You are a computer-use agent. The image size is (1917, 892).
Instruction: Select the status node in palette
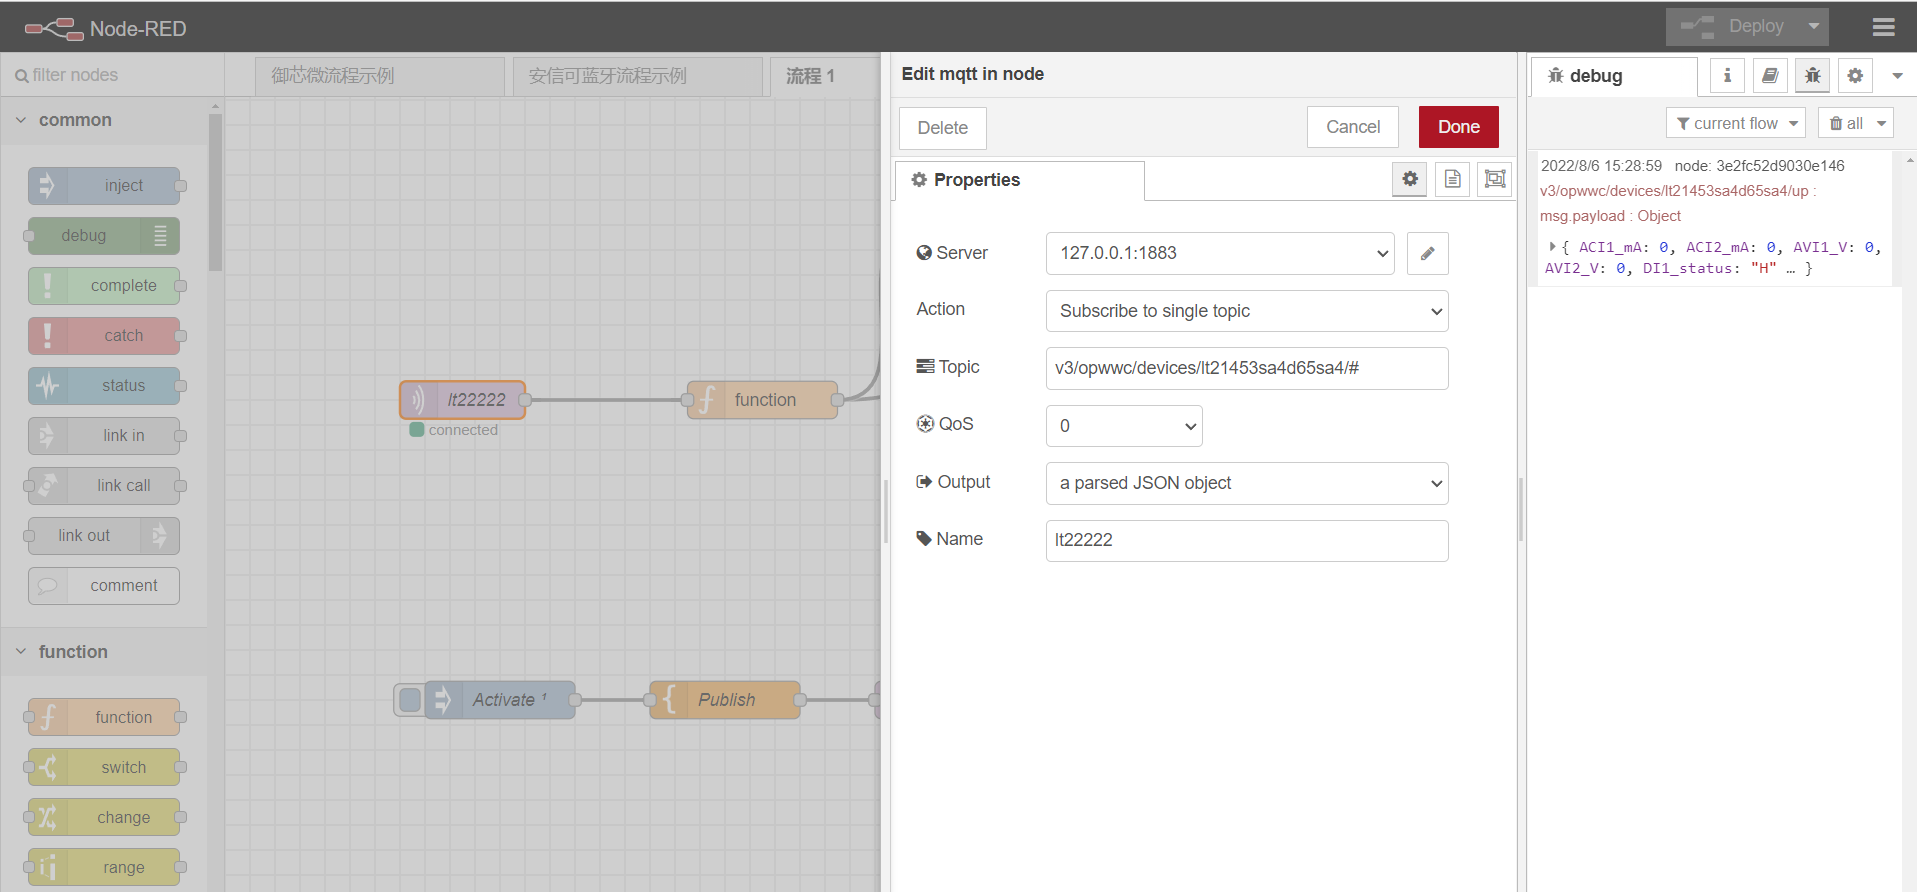pyautogui.click(x=104, y=386)
